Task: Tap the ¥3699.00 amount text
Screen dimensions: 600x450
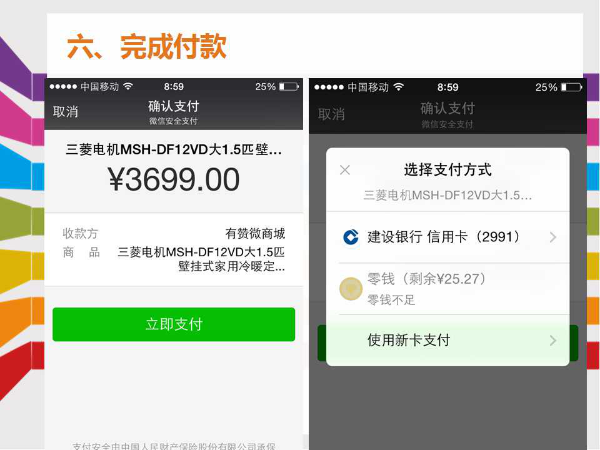Action: click(174, 179)
